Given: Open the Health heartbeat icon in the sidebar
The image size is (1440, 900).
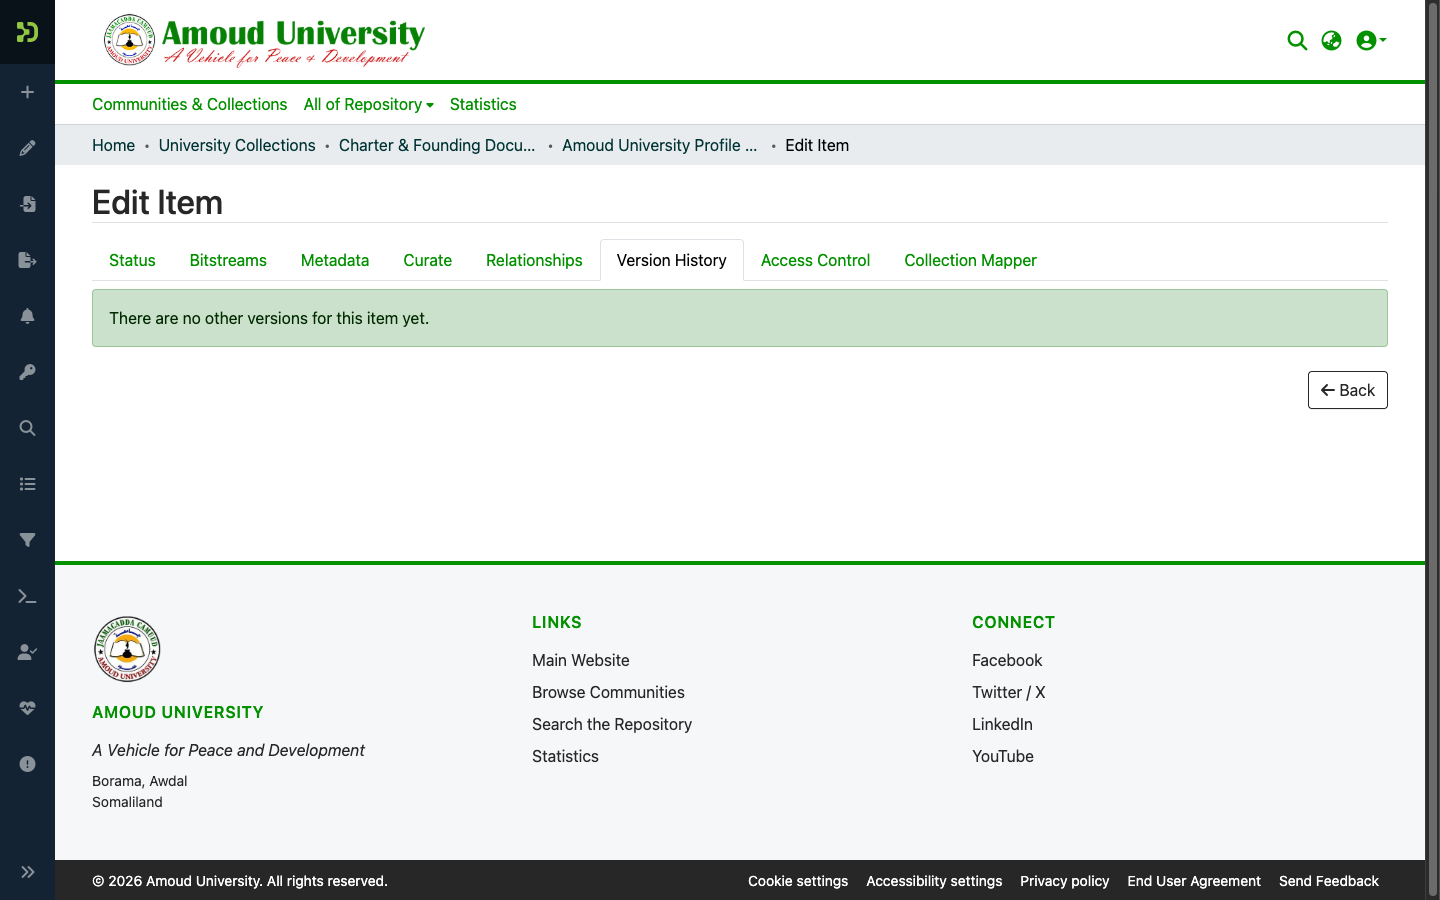Looking at the screenshot, I should [x=27, y=708].
